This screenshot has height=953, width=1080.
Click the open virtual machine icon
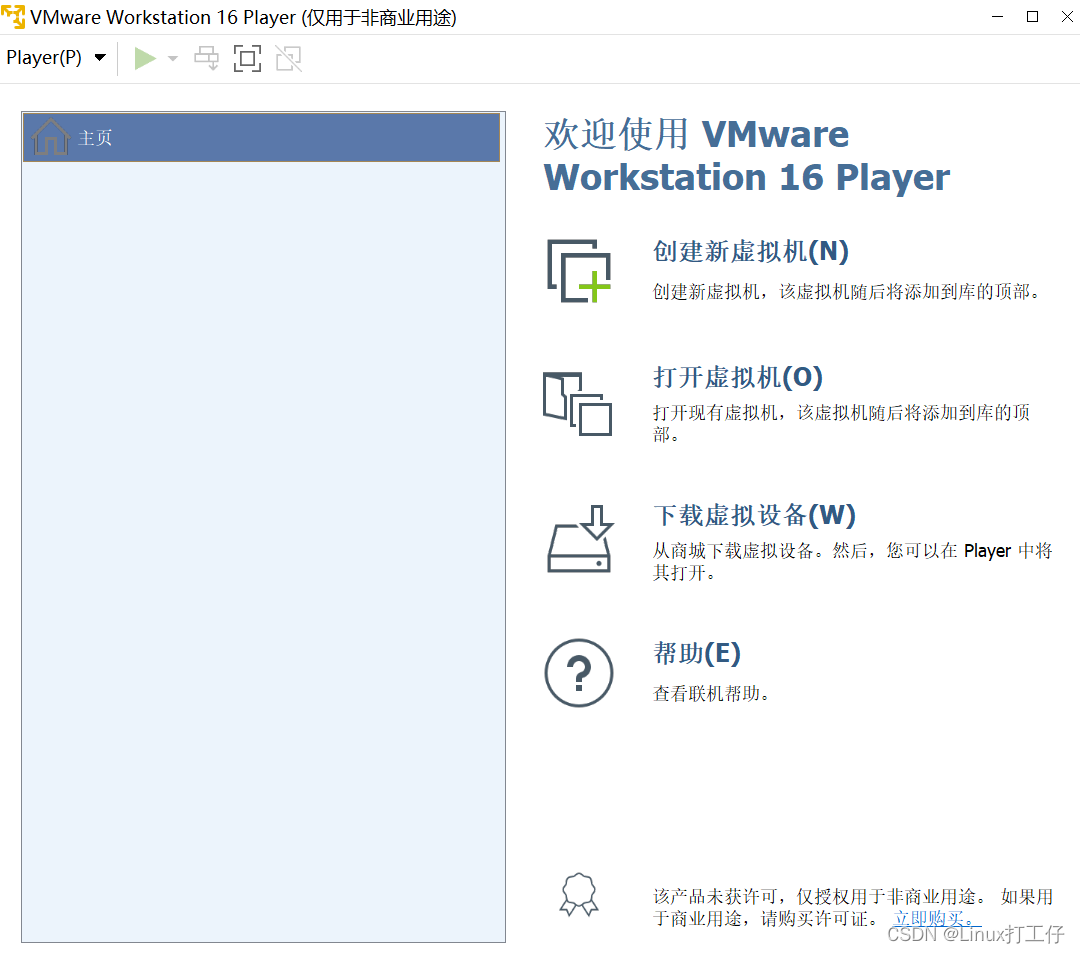(578, 403)
